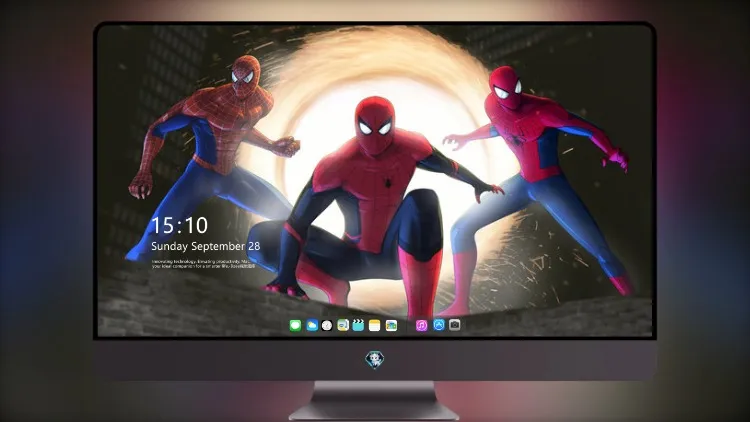This screenshot has height=422, width=750.
Task: Click the mascot logo on monitor chin
Action: (x=375, y=359)
